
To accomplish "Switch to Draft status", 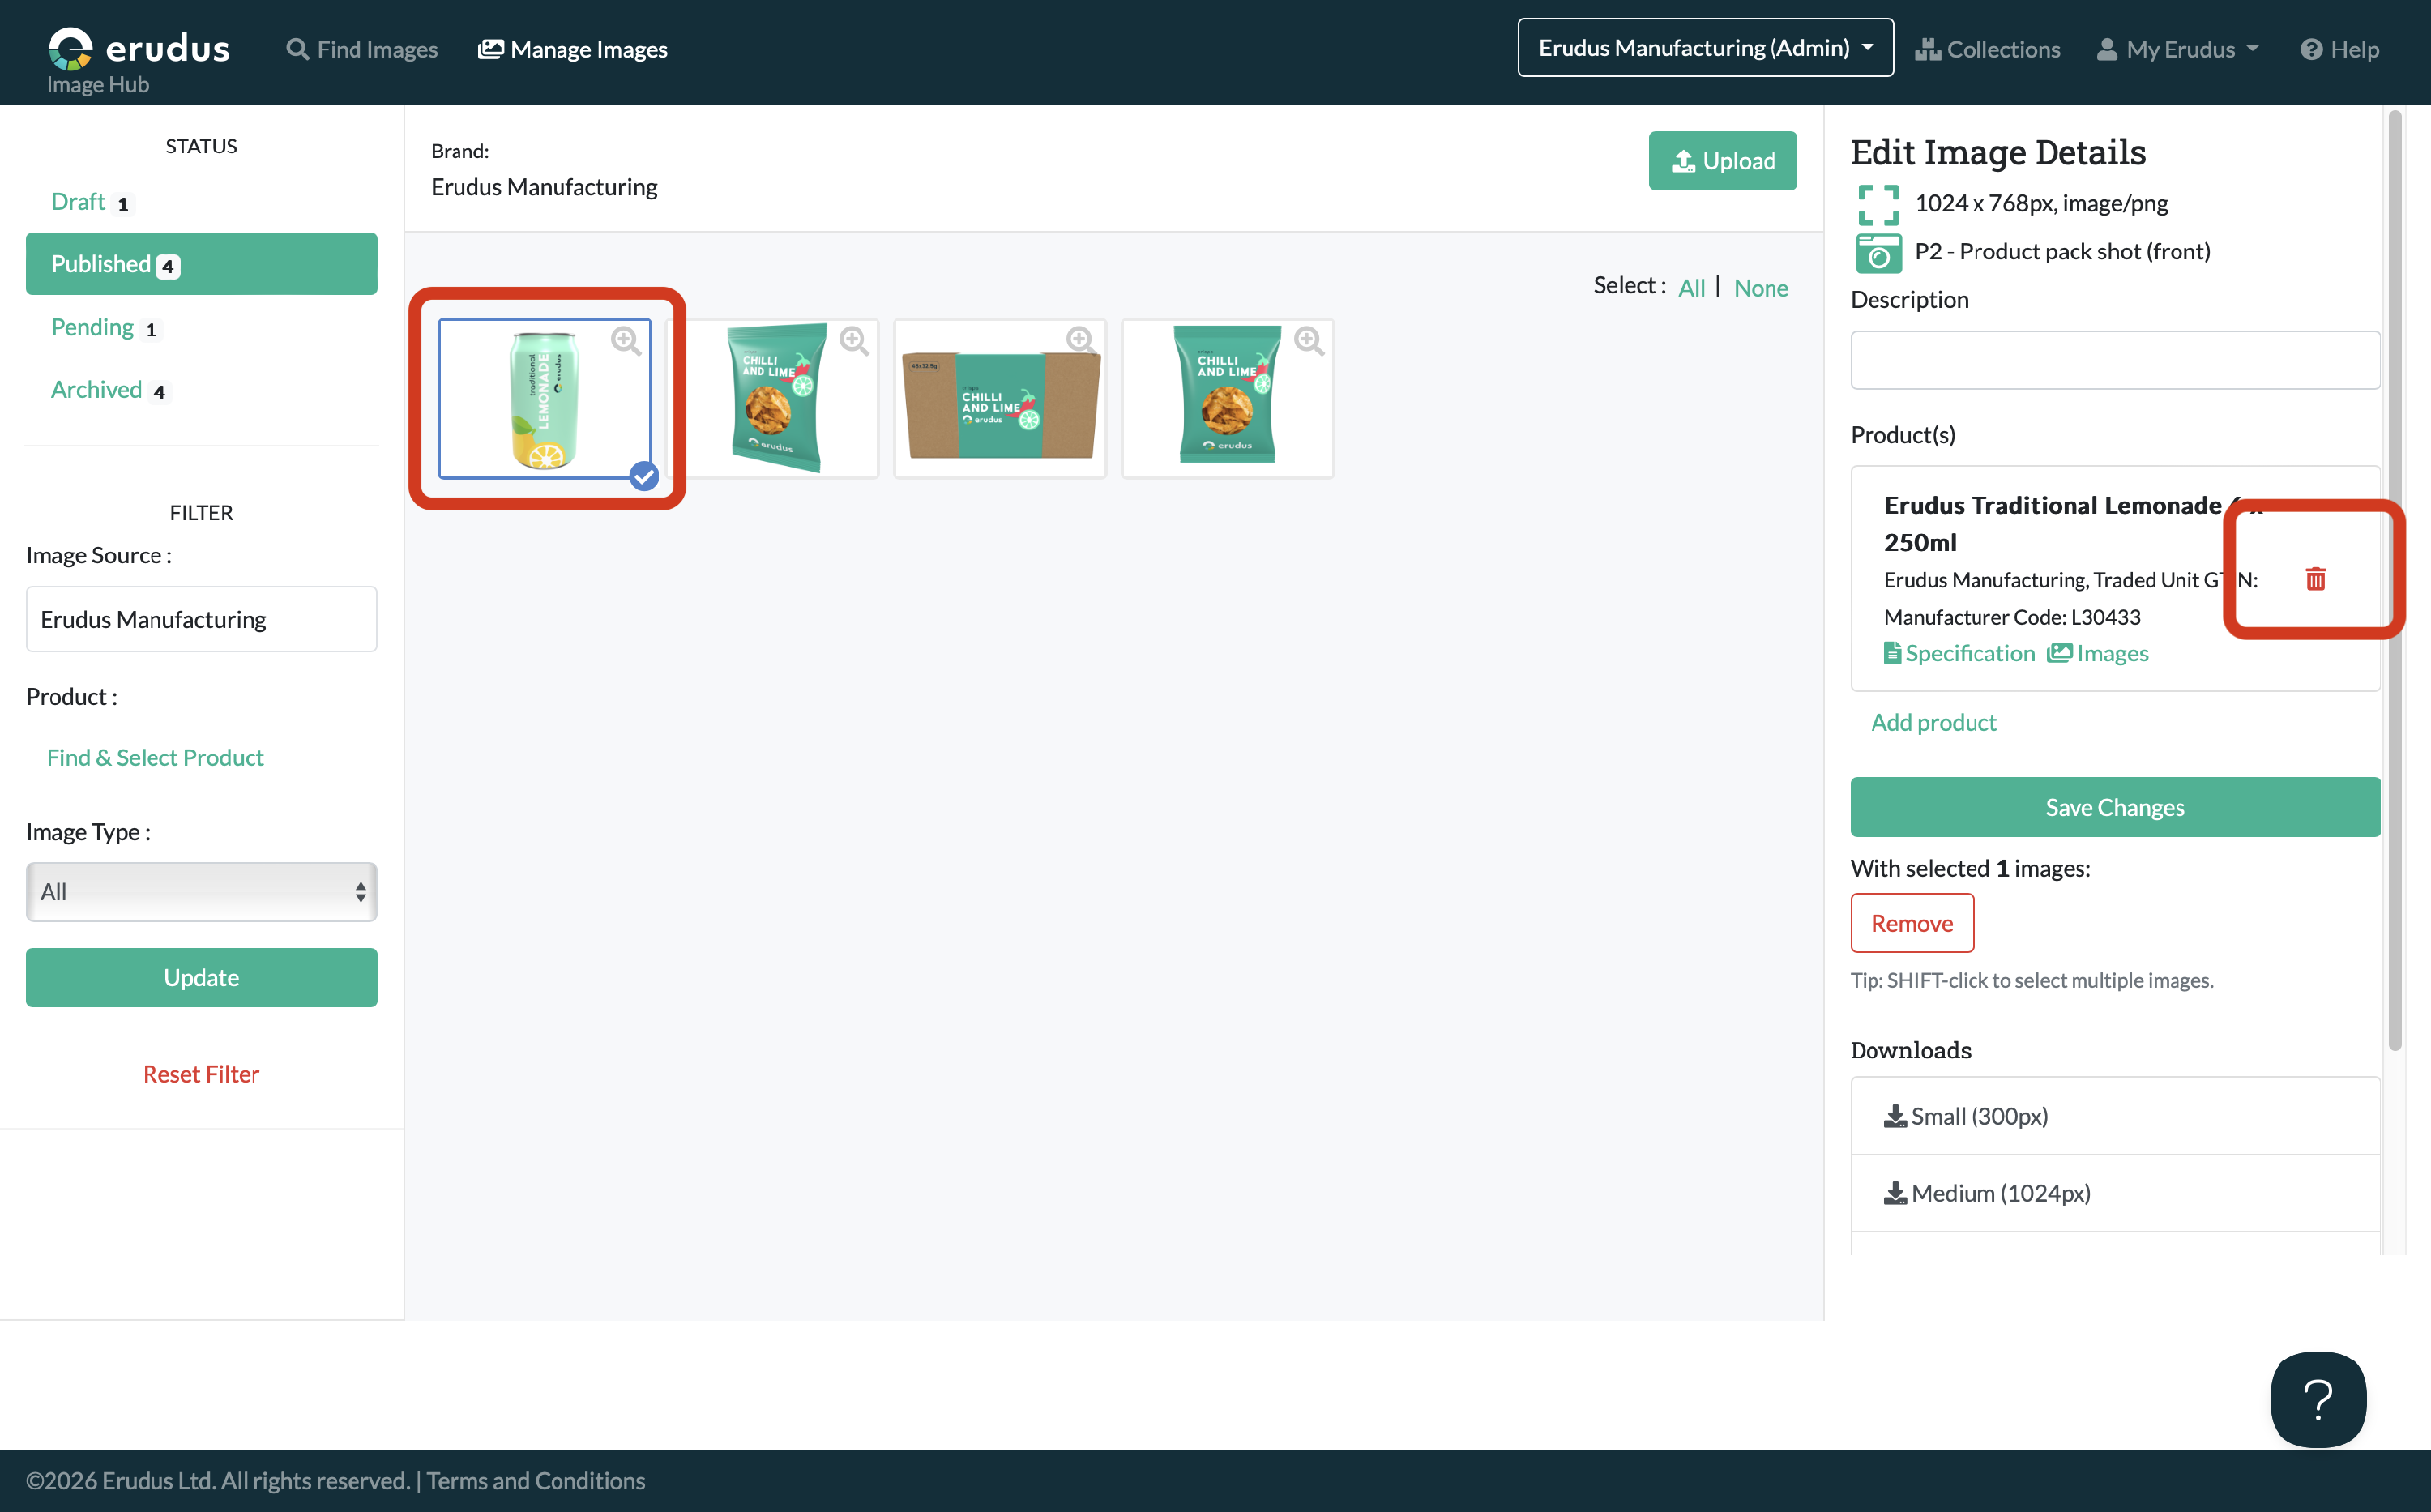I will (78, 202).
